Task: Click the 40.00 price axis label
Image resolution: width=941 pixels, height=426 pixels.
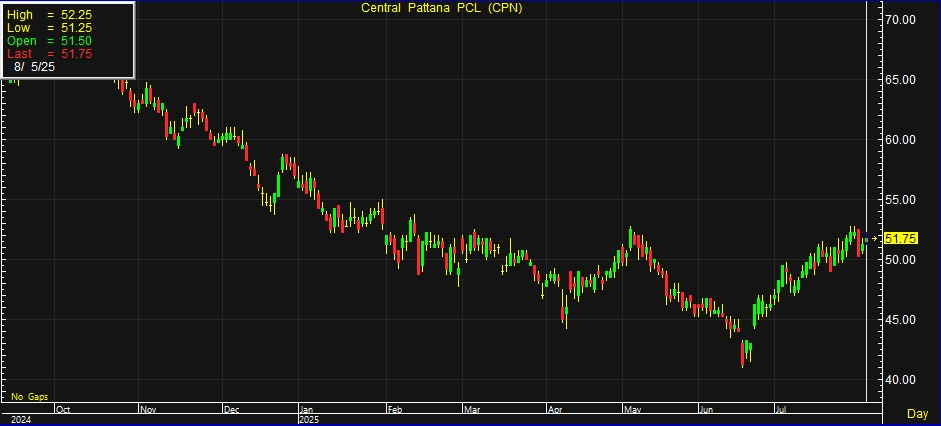Action: [x=901, y=380]
